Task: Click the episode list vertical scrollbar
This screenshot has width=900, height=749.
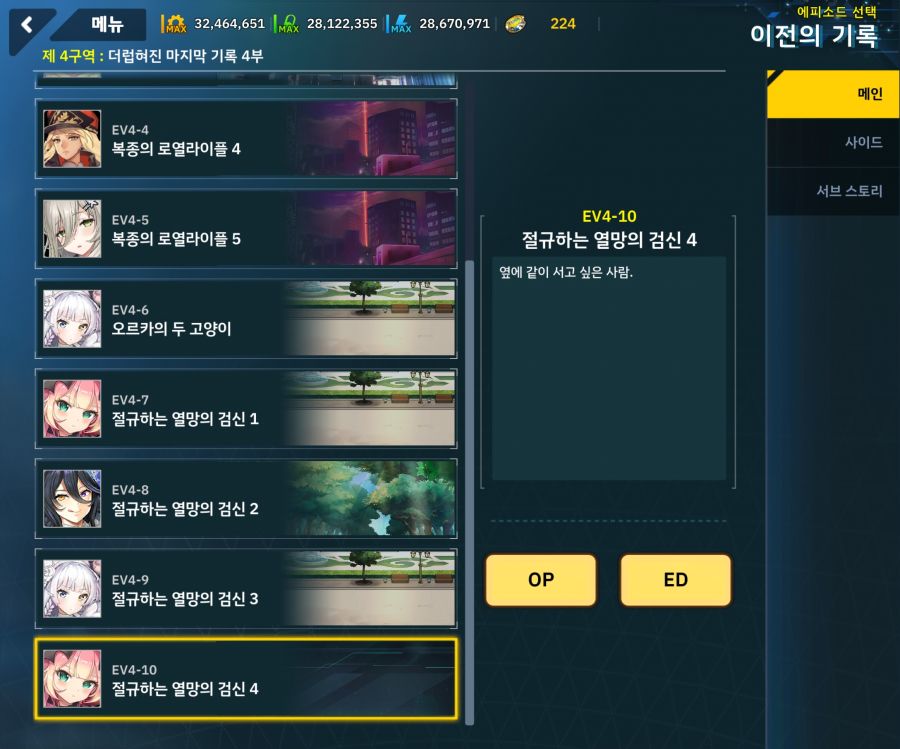Action: 469,492
